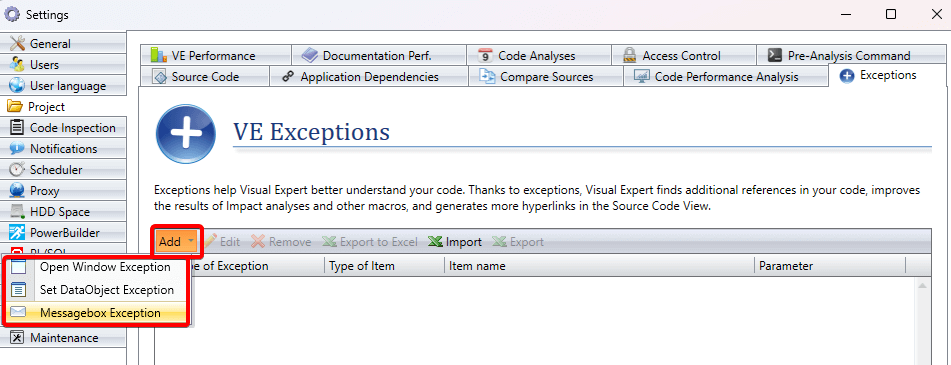This screenshot has height=365, width=951.
Task: Click the General wrench icon
Action: [x=17, y=44]
